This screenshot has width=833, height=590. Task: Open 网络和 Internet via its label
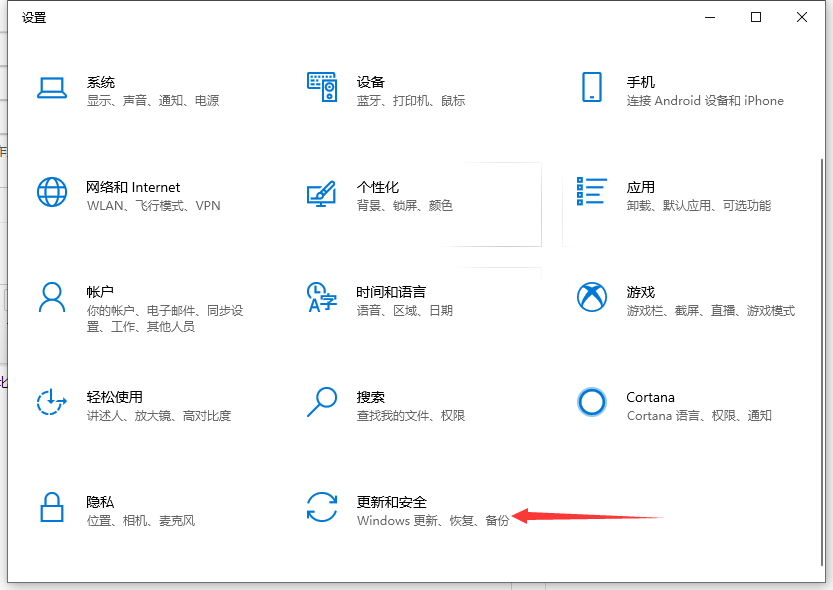click(133, 186)
